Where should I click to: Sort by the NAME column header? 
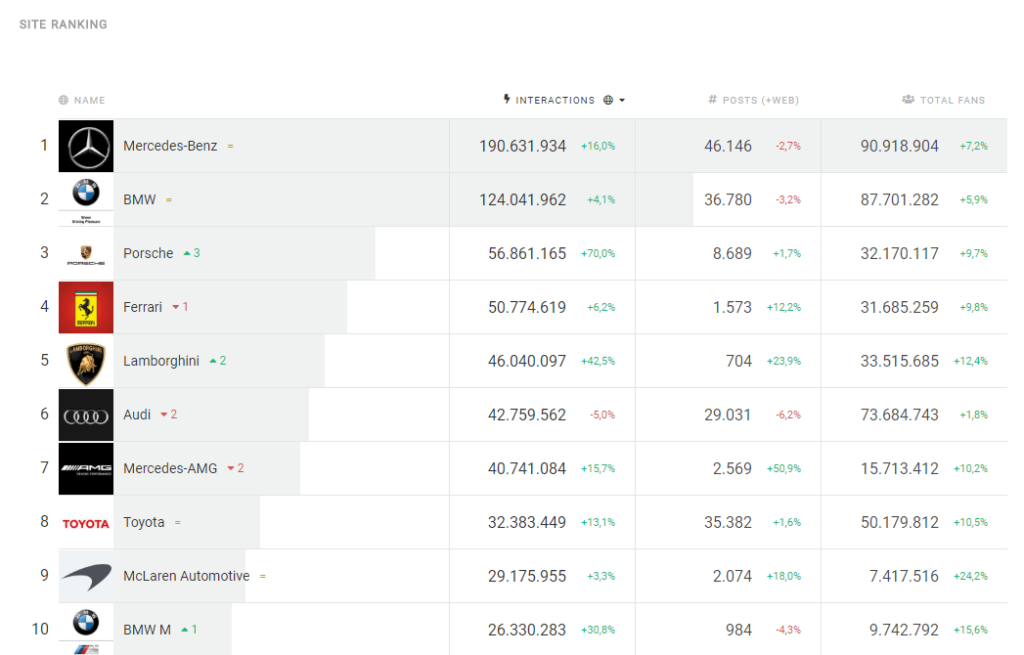point(89,100)
